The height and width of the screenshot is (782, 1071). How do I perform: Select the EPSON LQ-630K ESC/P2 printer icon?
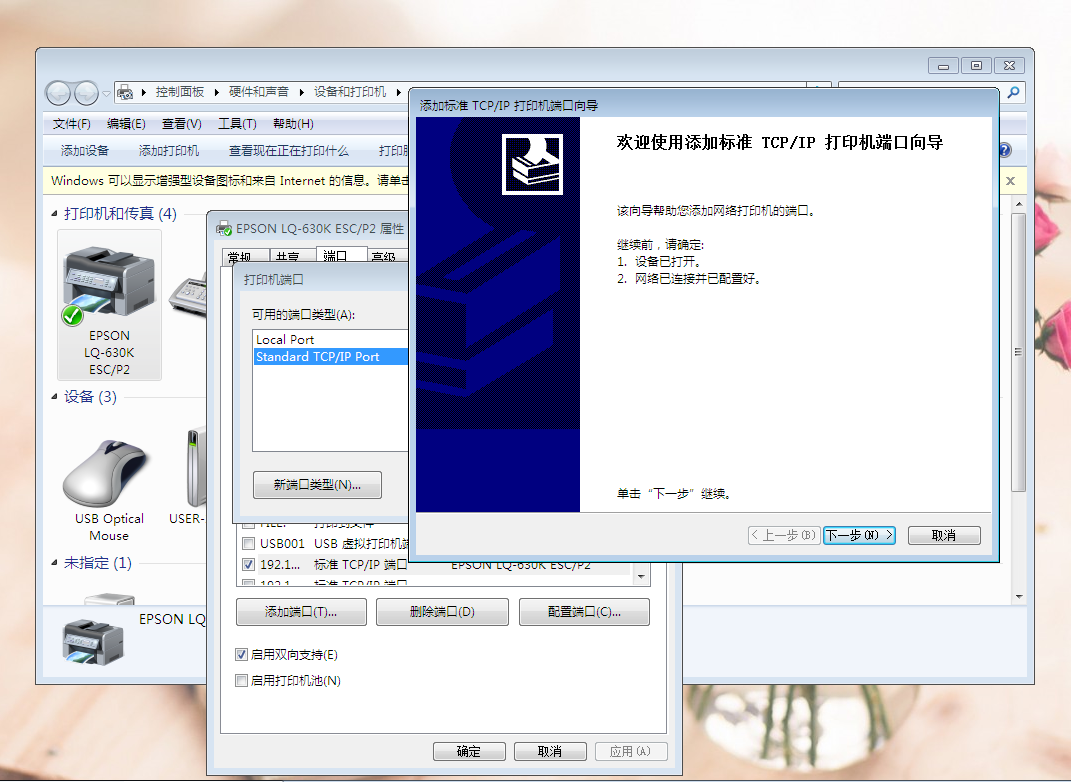tap(109, 305)
